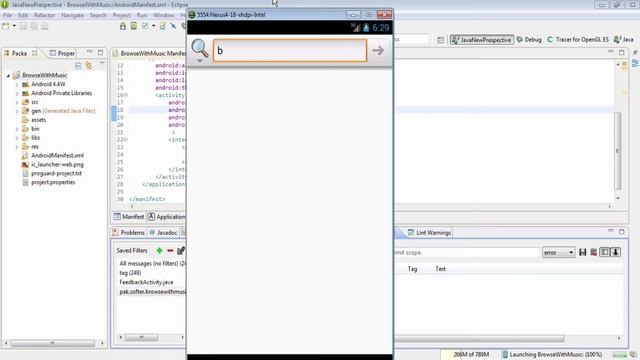Open the Project menu
640x360 pixels.
pyautogui.click(x=122, y=15)
